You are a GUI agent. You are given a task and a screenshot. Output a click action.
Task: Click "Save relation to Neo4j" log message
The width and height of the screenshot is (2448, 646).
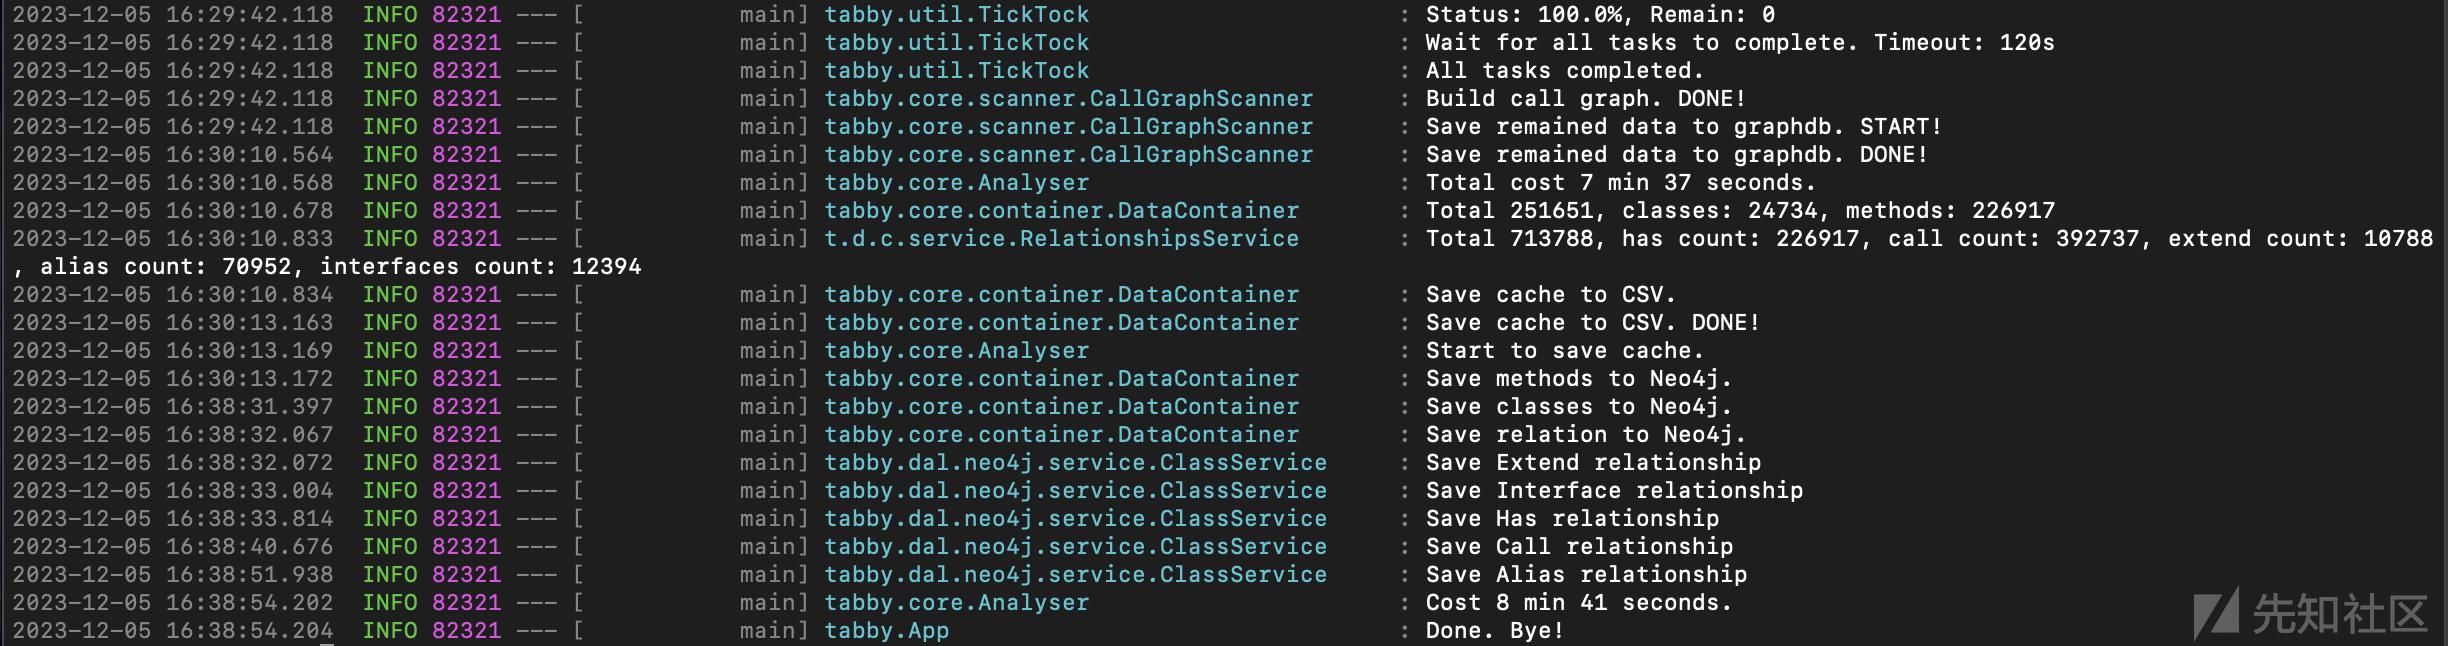click(1585, 435)
